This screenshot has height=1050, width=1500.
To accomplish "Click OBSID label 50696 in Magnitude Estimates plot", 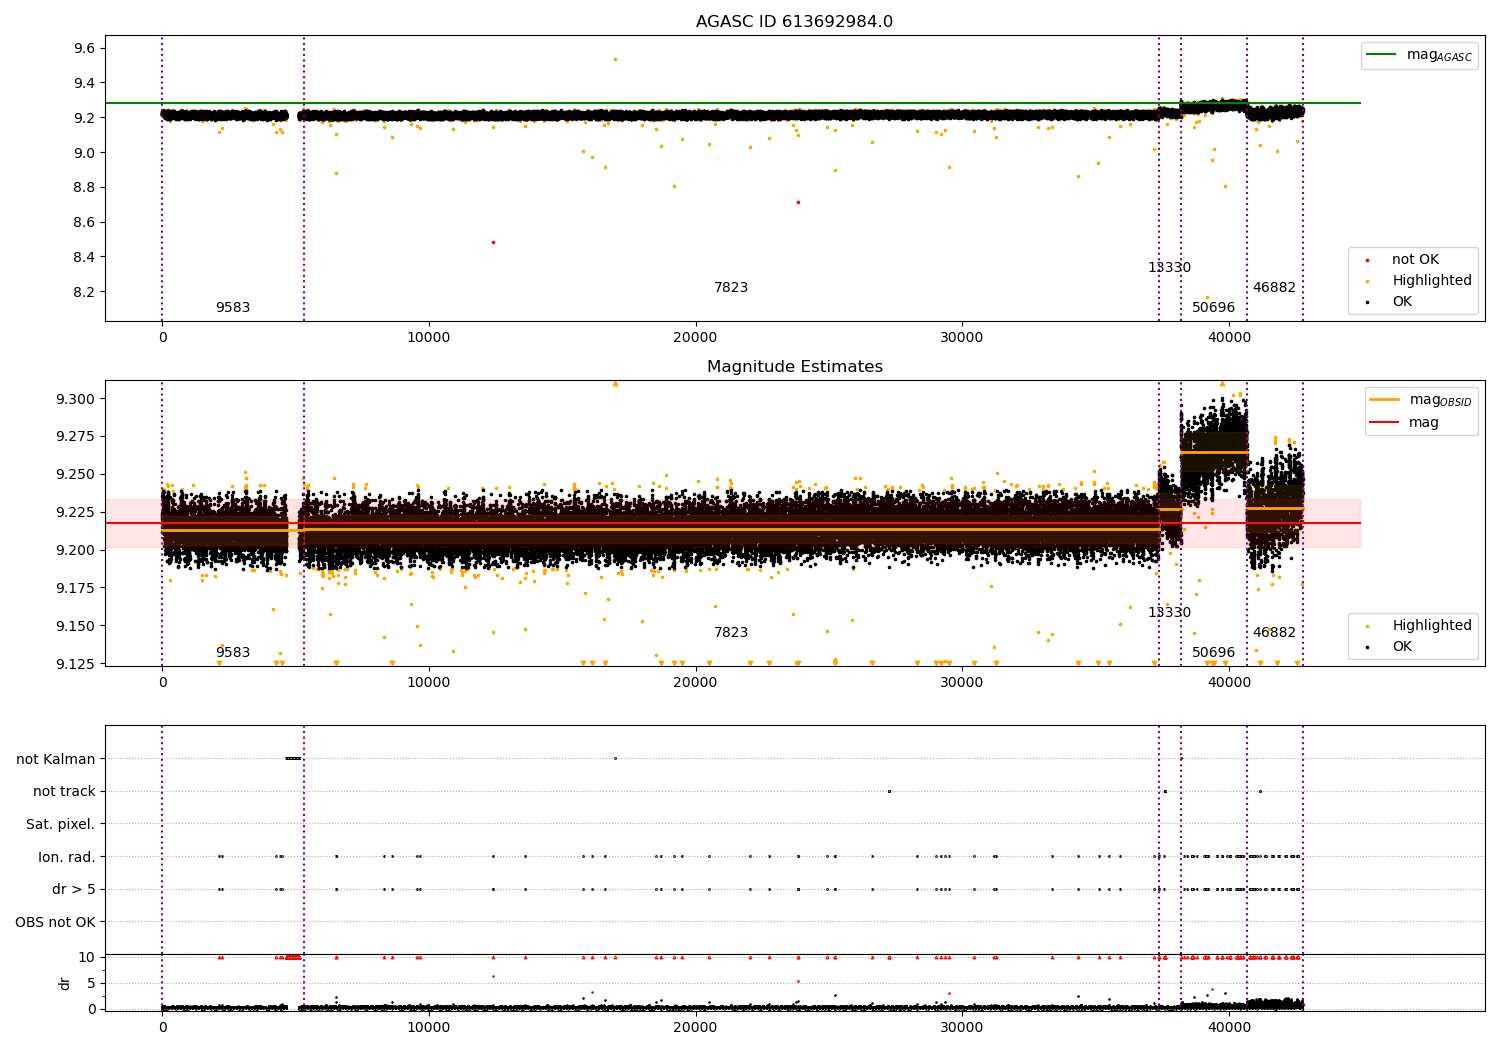I will point(1213,653).
